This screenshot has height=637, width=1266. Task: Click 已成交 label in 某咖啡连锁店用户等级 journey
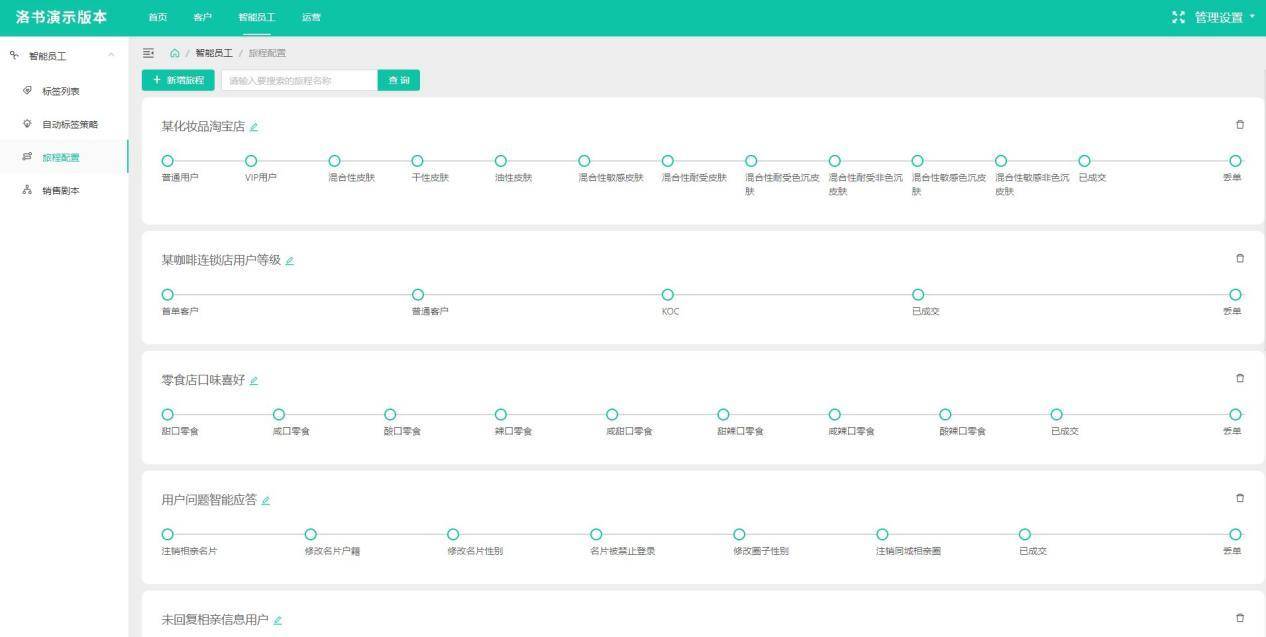pos(926,312)
